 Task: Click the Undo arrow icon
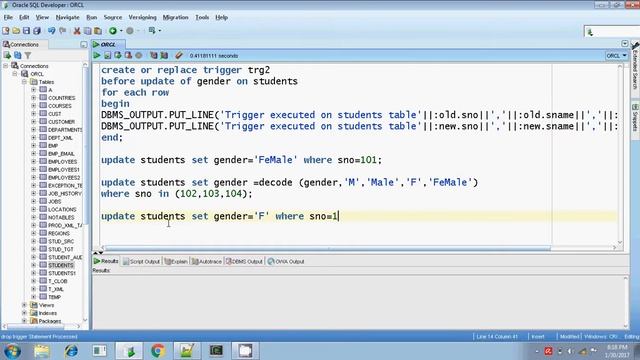click(51, 31)
